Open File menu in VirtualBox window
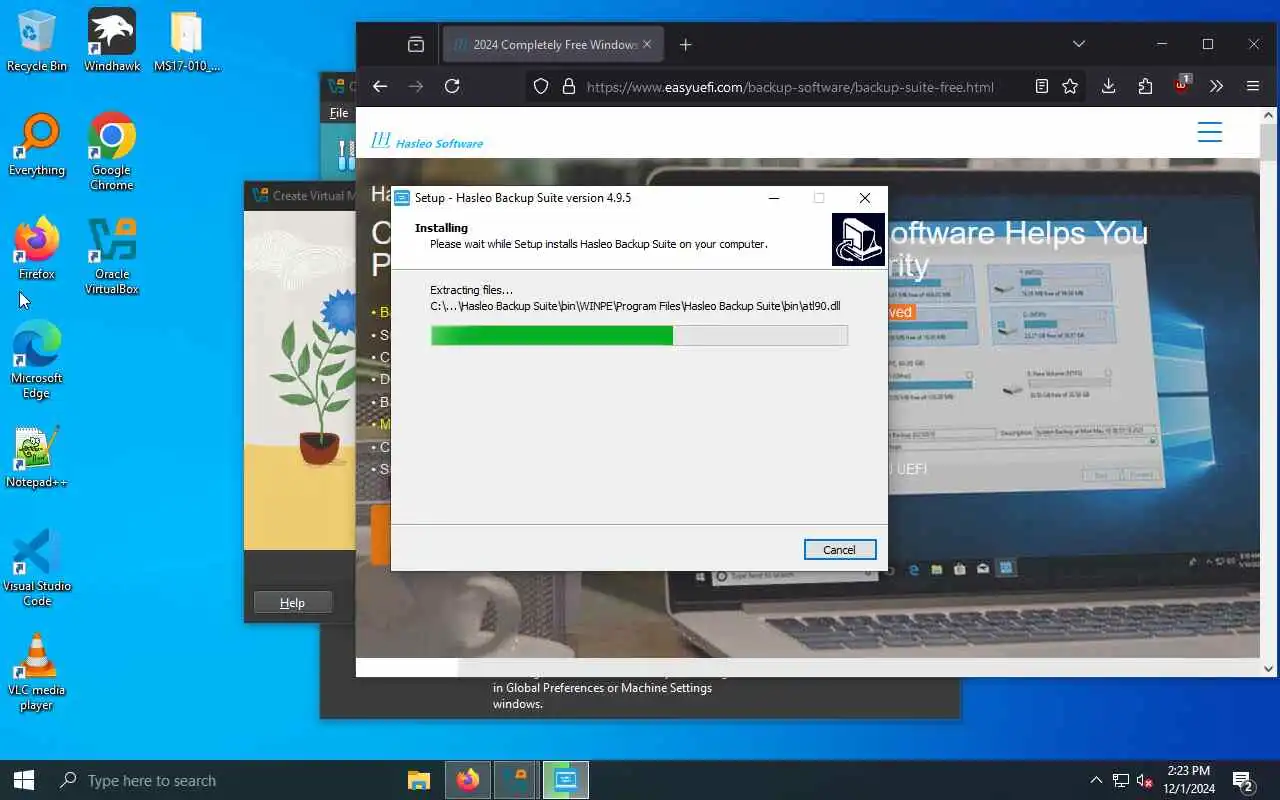 click(339, 113)
